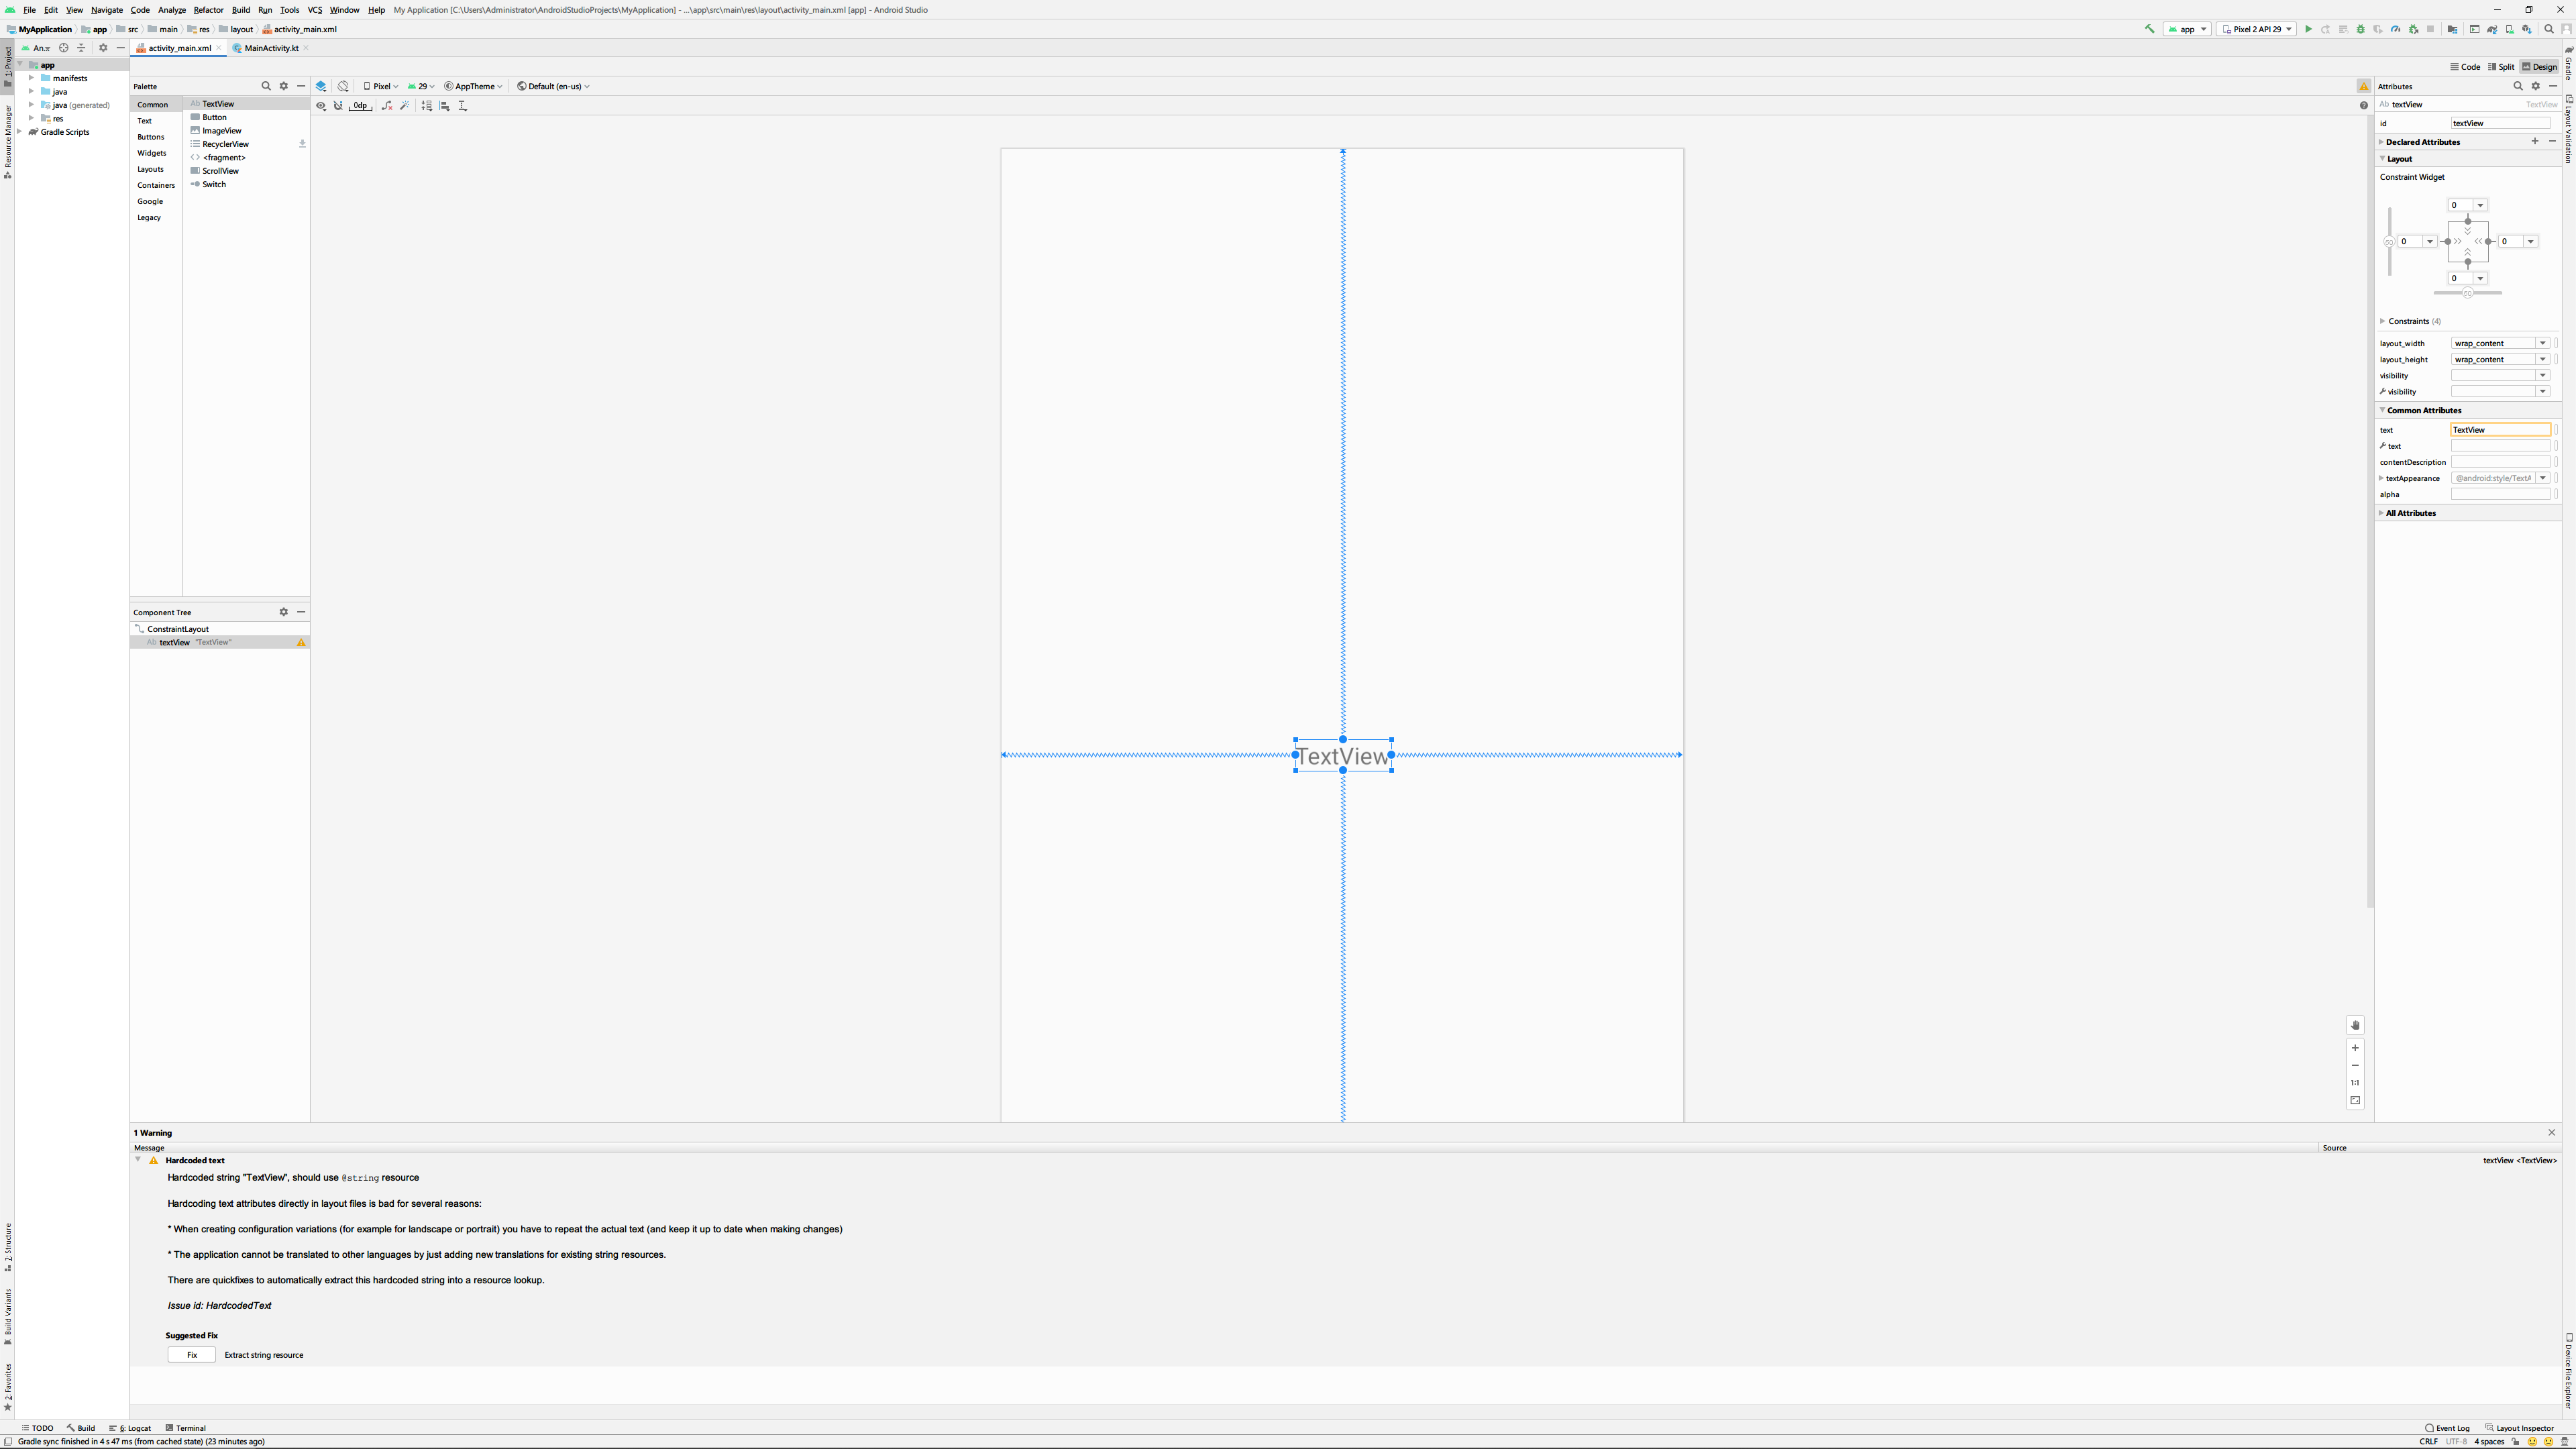Toggle autoconnect to parent magnet
The image size is (2576, 1449).
(338, 105)
